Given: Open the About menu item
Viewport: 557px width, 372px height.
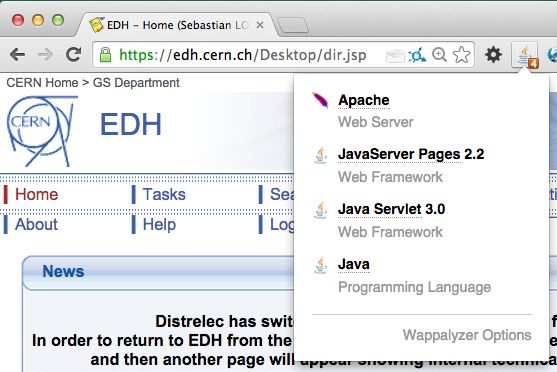Looking at the screenshot, I should (36, 225).
